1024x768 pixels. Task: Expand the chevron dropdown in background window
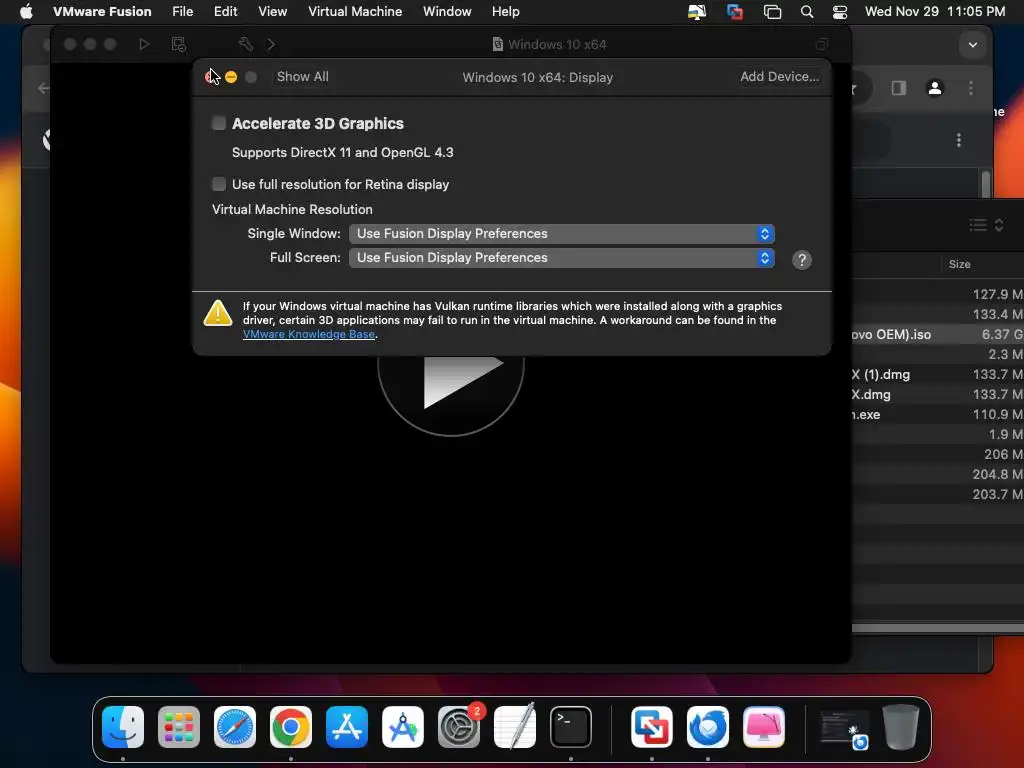click(972, 45)
